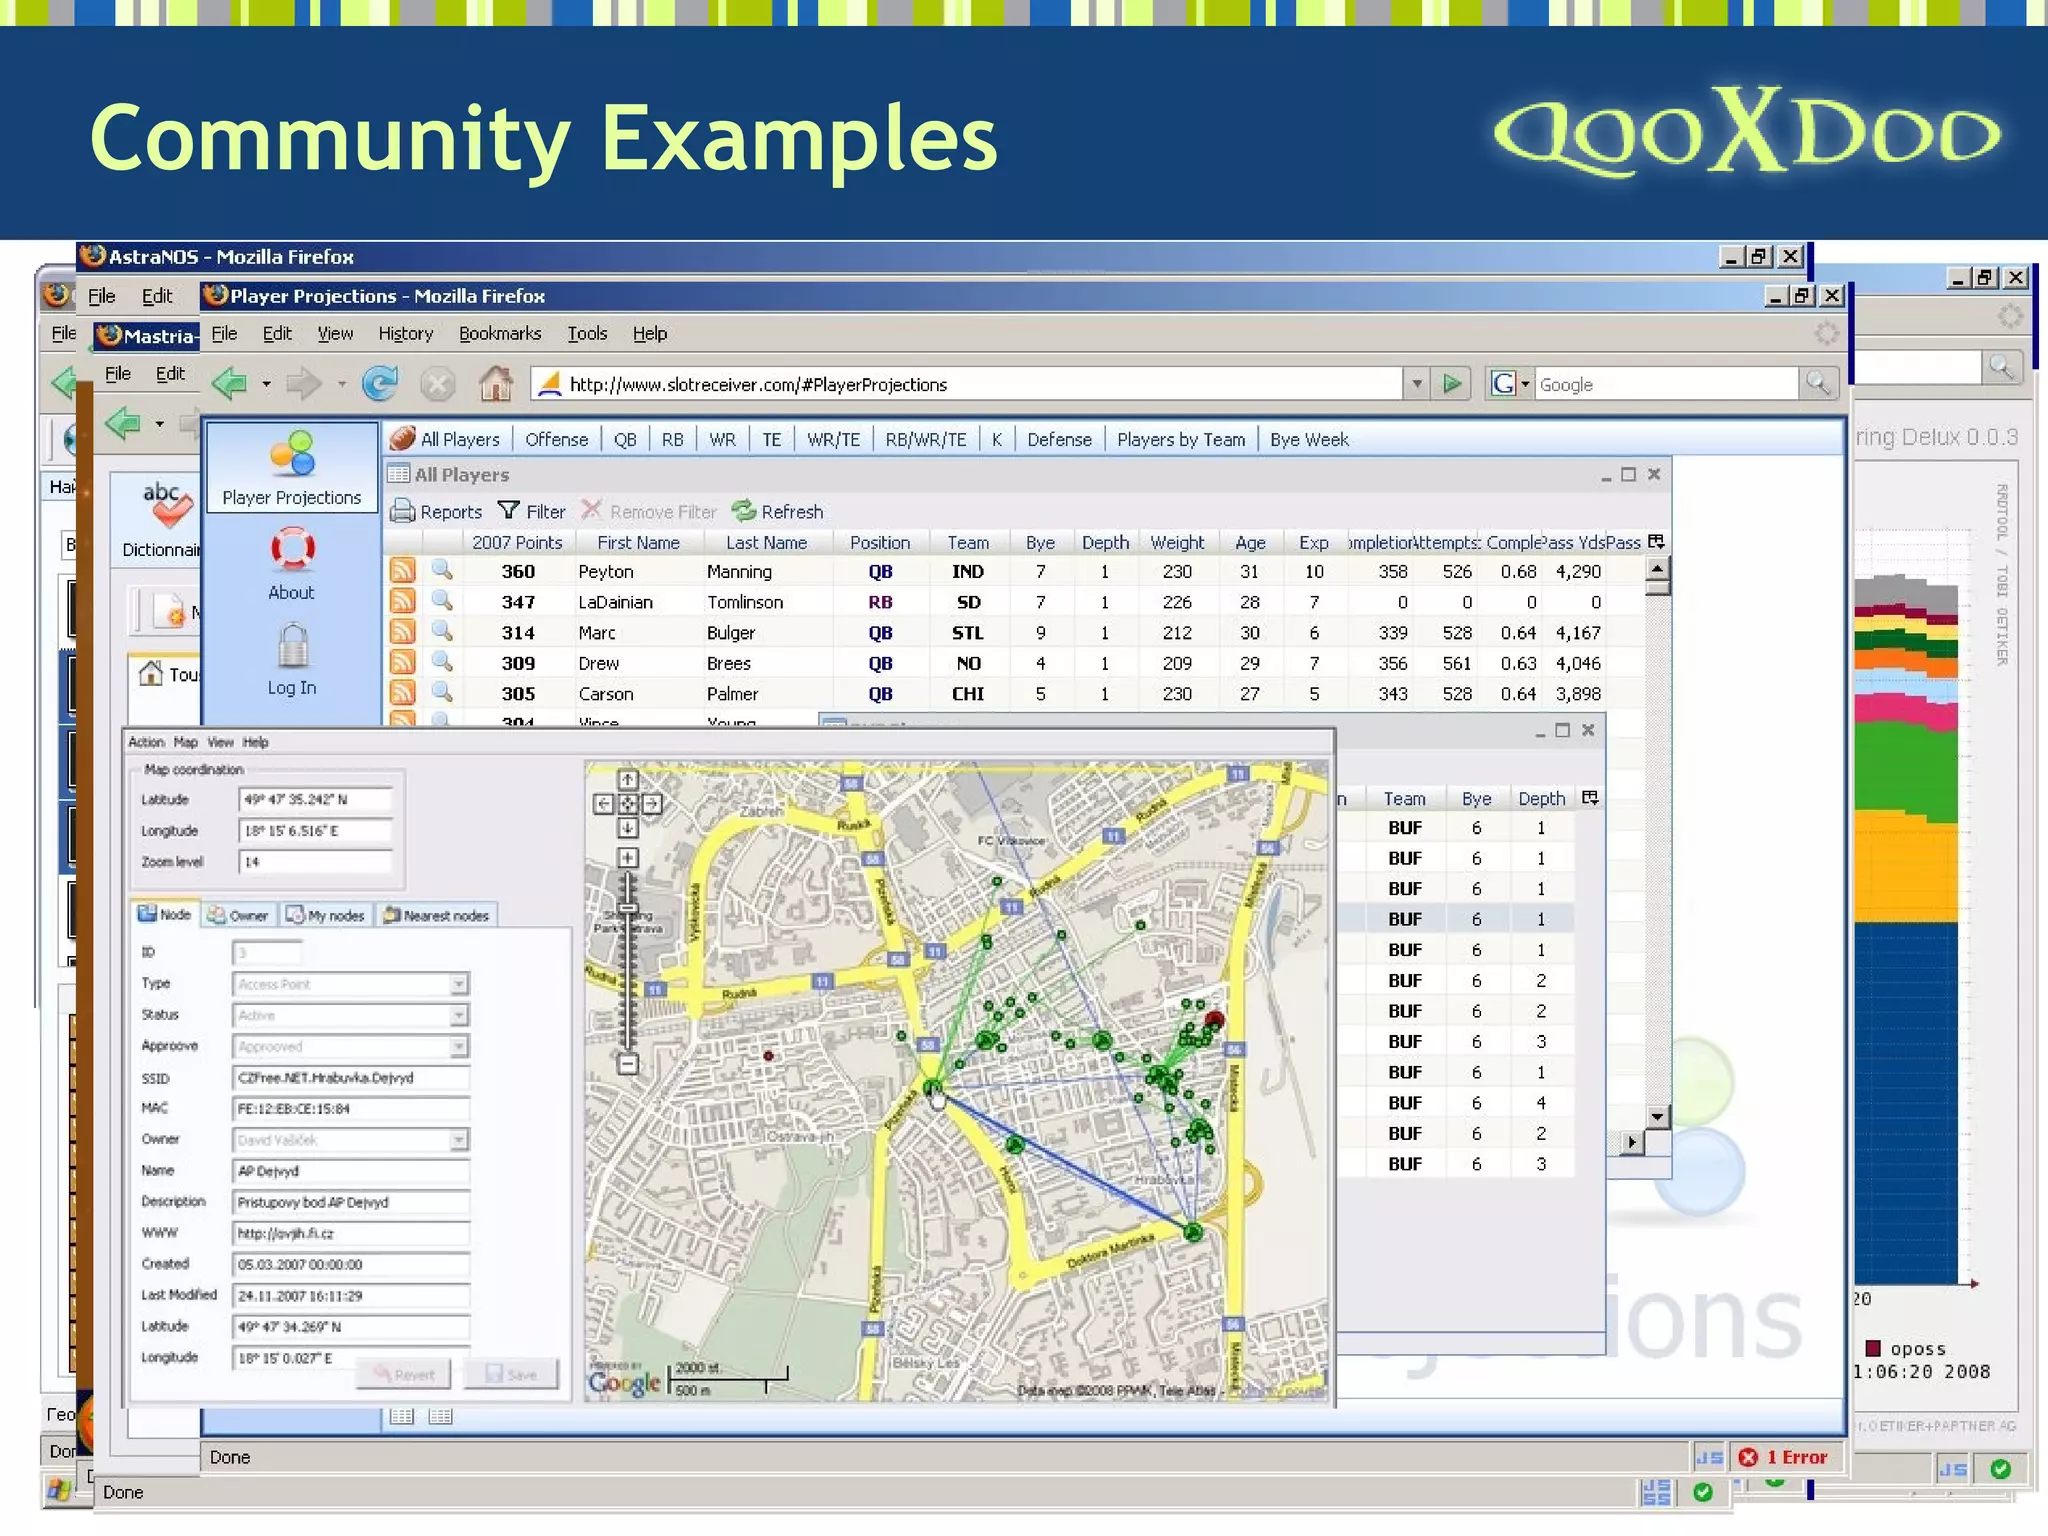
Task: Click magnifier icon in Drew Brees row
Action: point(442,662)
